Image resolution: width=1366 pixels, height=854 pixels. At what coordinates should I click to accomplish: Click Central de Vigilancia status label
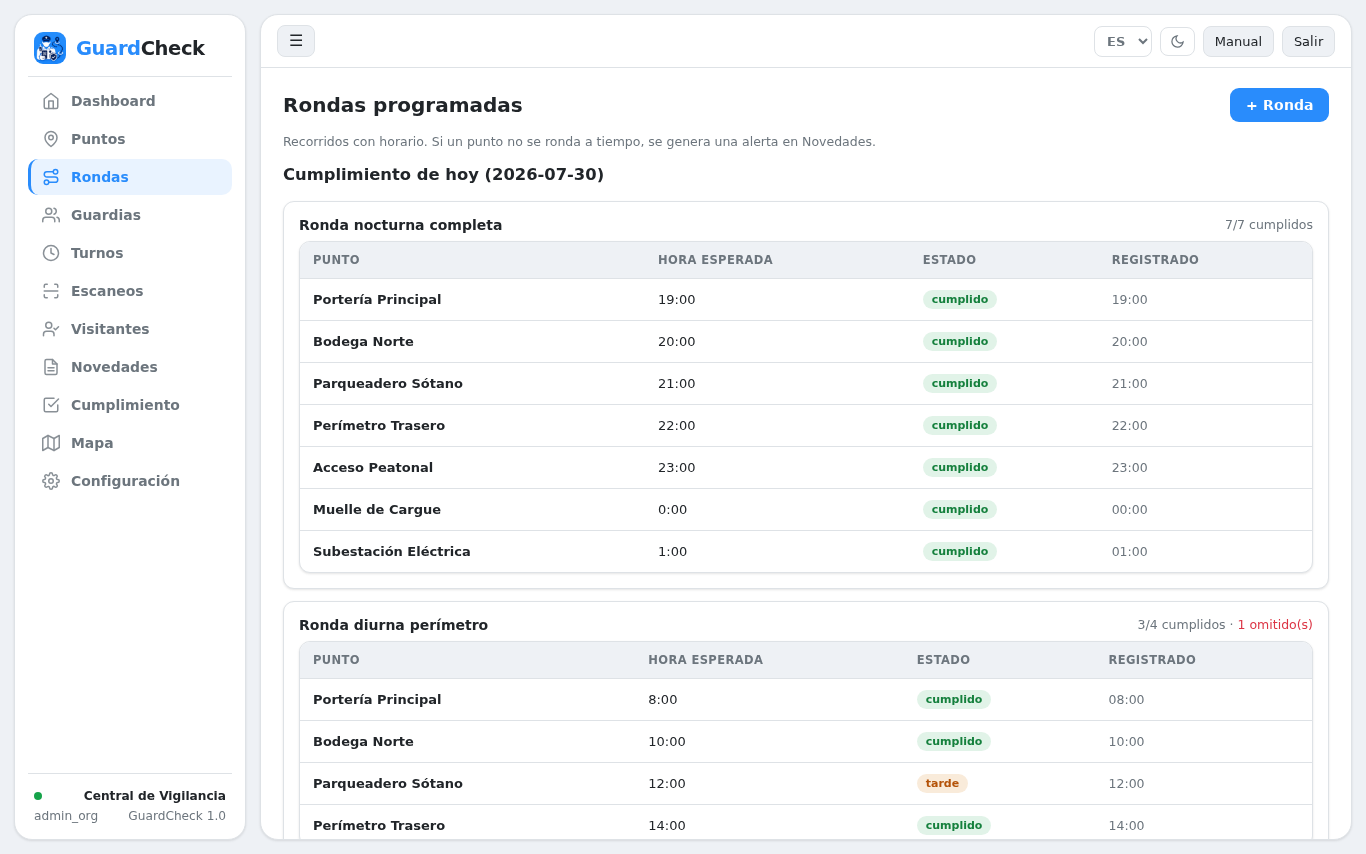(x=155, y=796)
